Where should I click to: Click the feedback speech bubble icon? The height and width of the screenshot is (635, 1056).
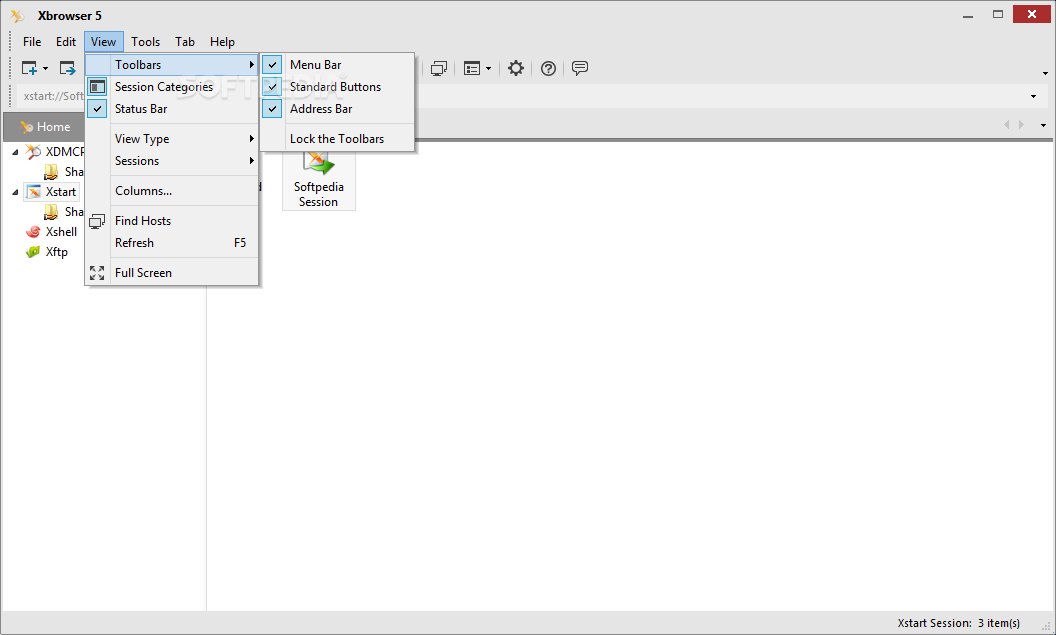coord(580,68)
